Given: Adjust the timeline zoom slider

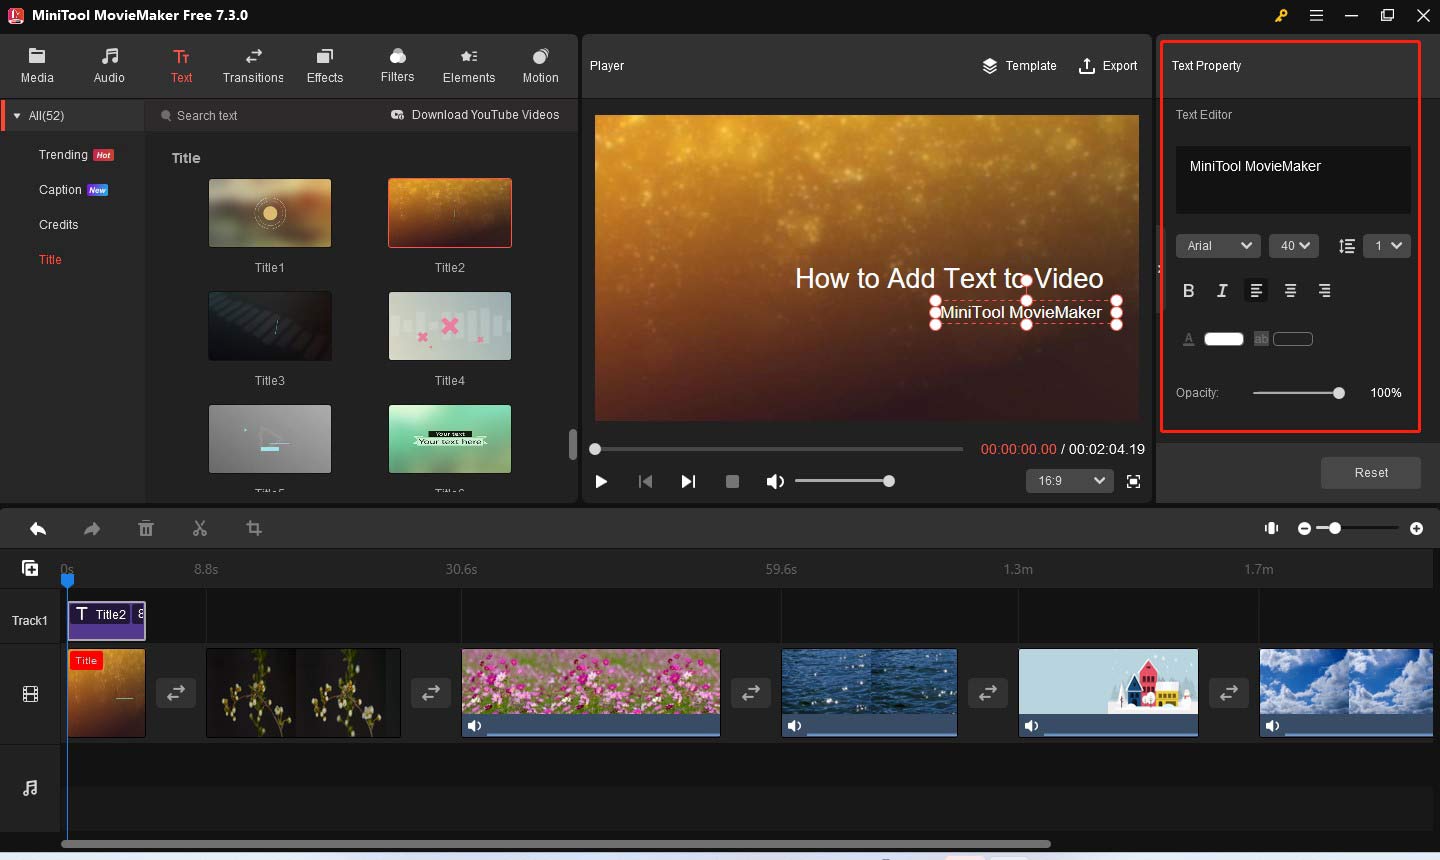Looking at the screenshot, I should pos(1358,528).
